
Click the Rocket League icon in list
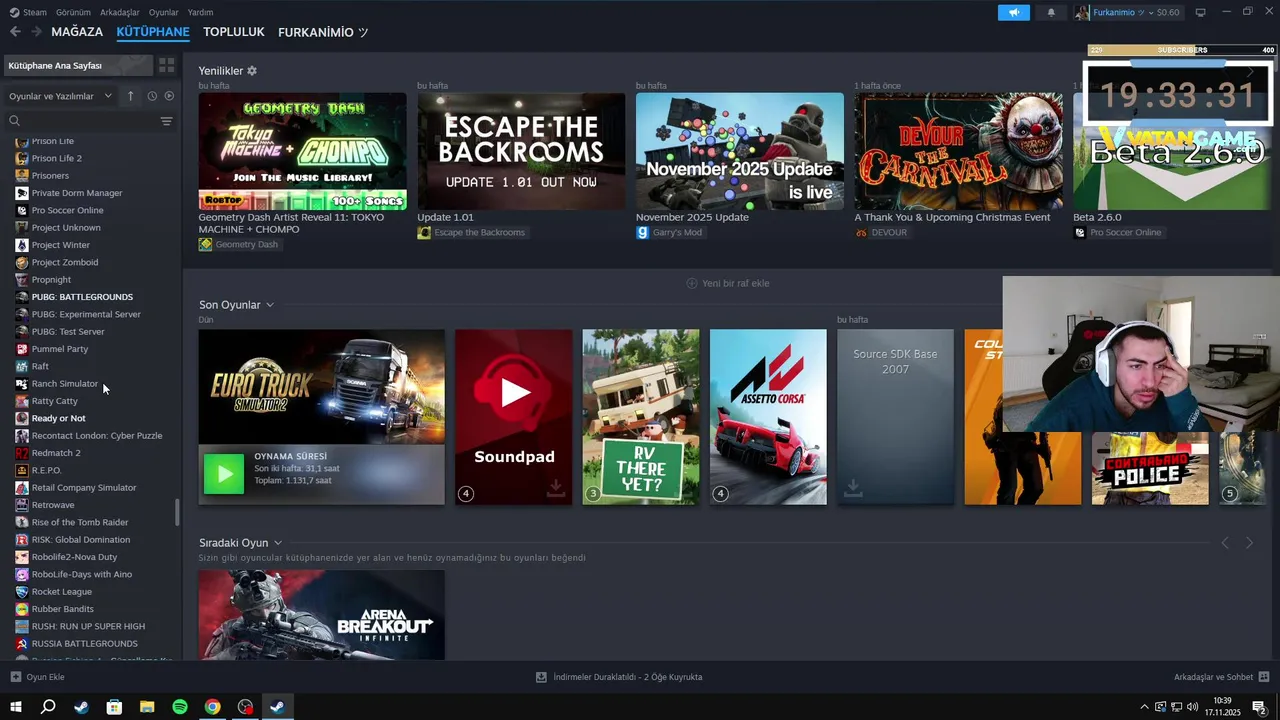tap(22, 591)
